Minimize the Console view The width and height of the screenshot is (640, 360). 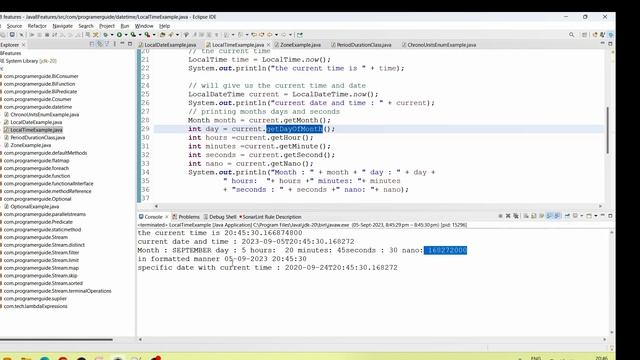tap(602, 215)
